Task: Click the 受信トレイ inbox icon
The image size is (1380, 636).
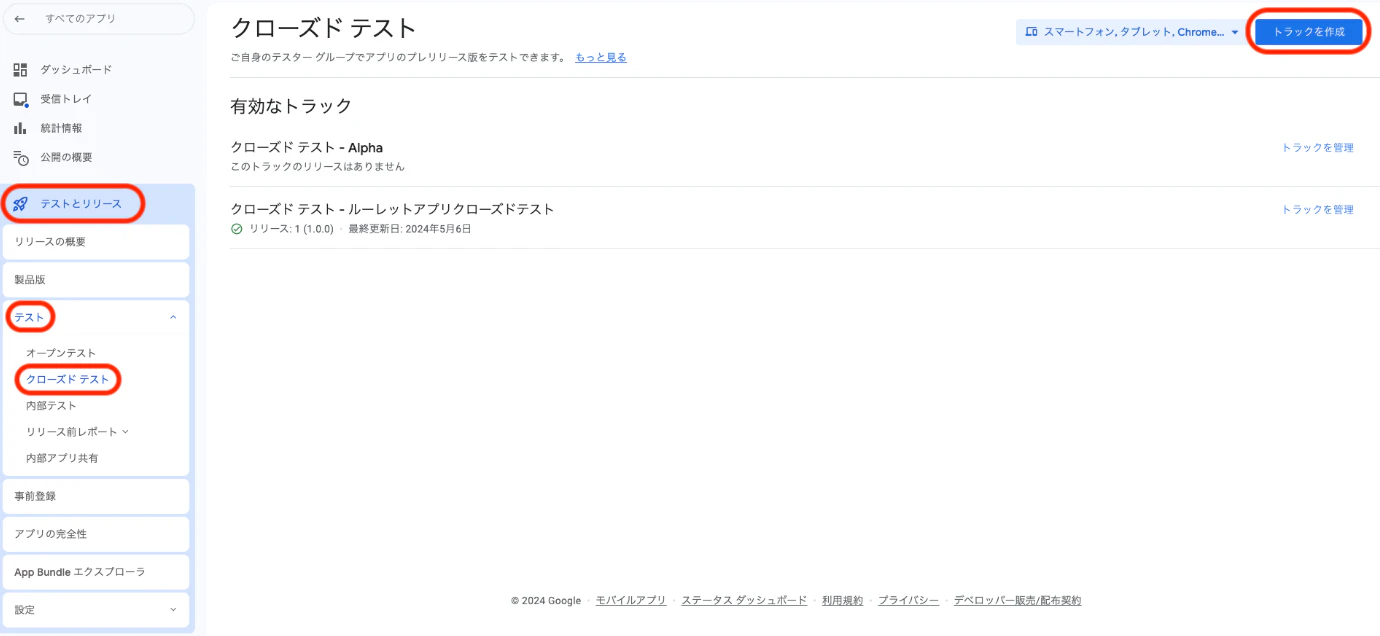Action: 20,99
